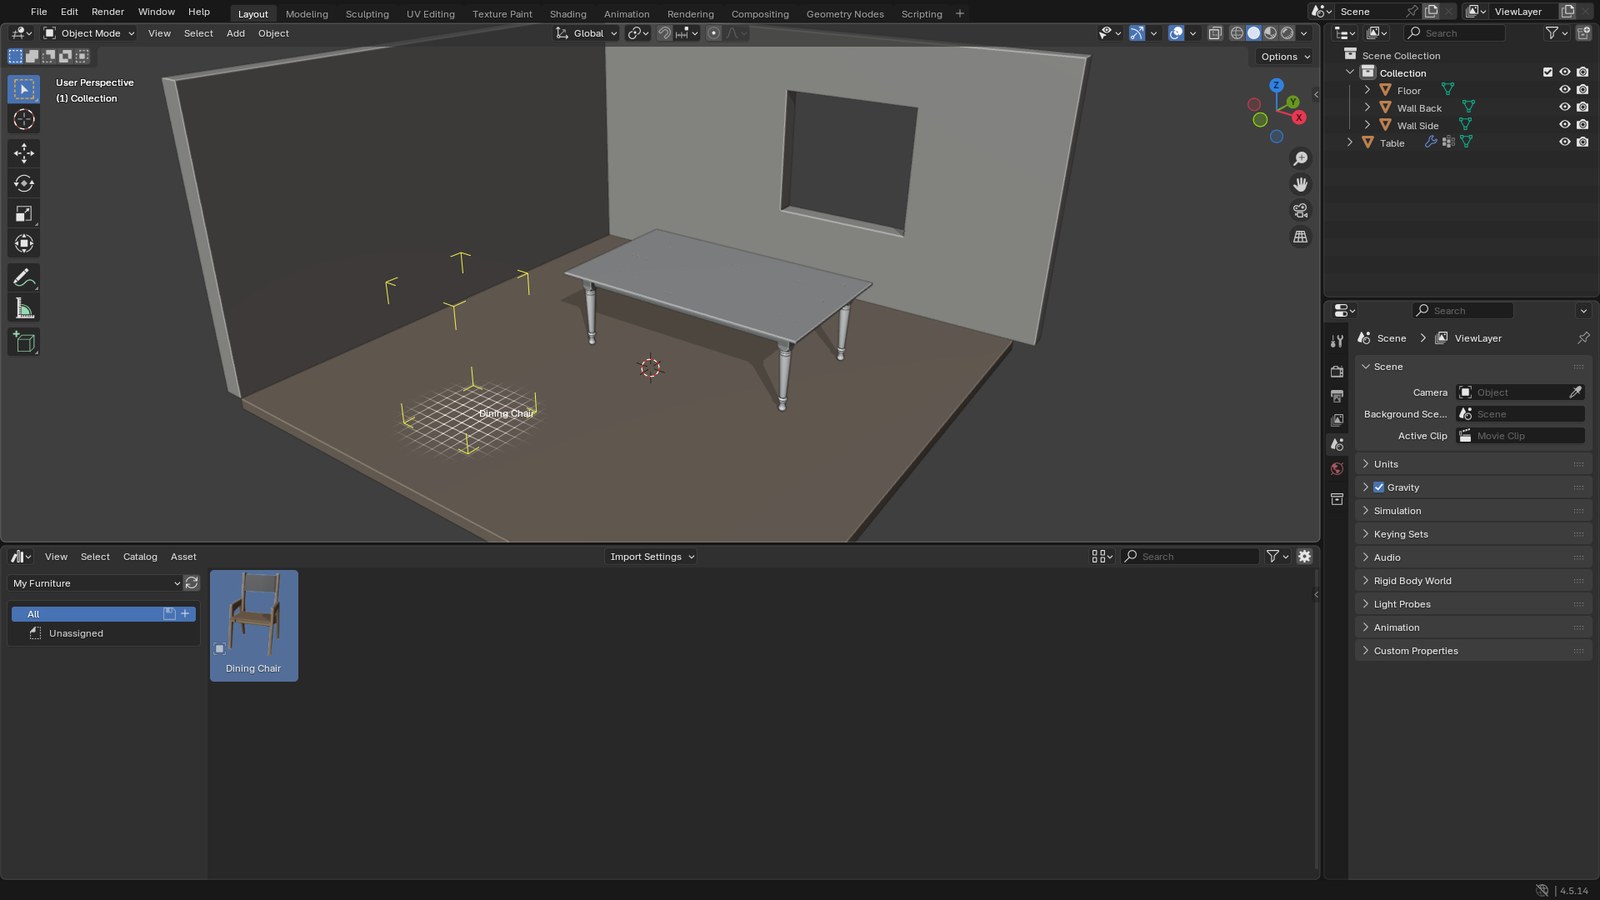Open asset browser settings gear
Image resolution: width=1600 pixels, height=900 pixels.
[x=1304, y=556]
